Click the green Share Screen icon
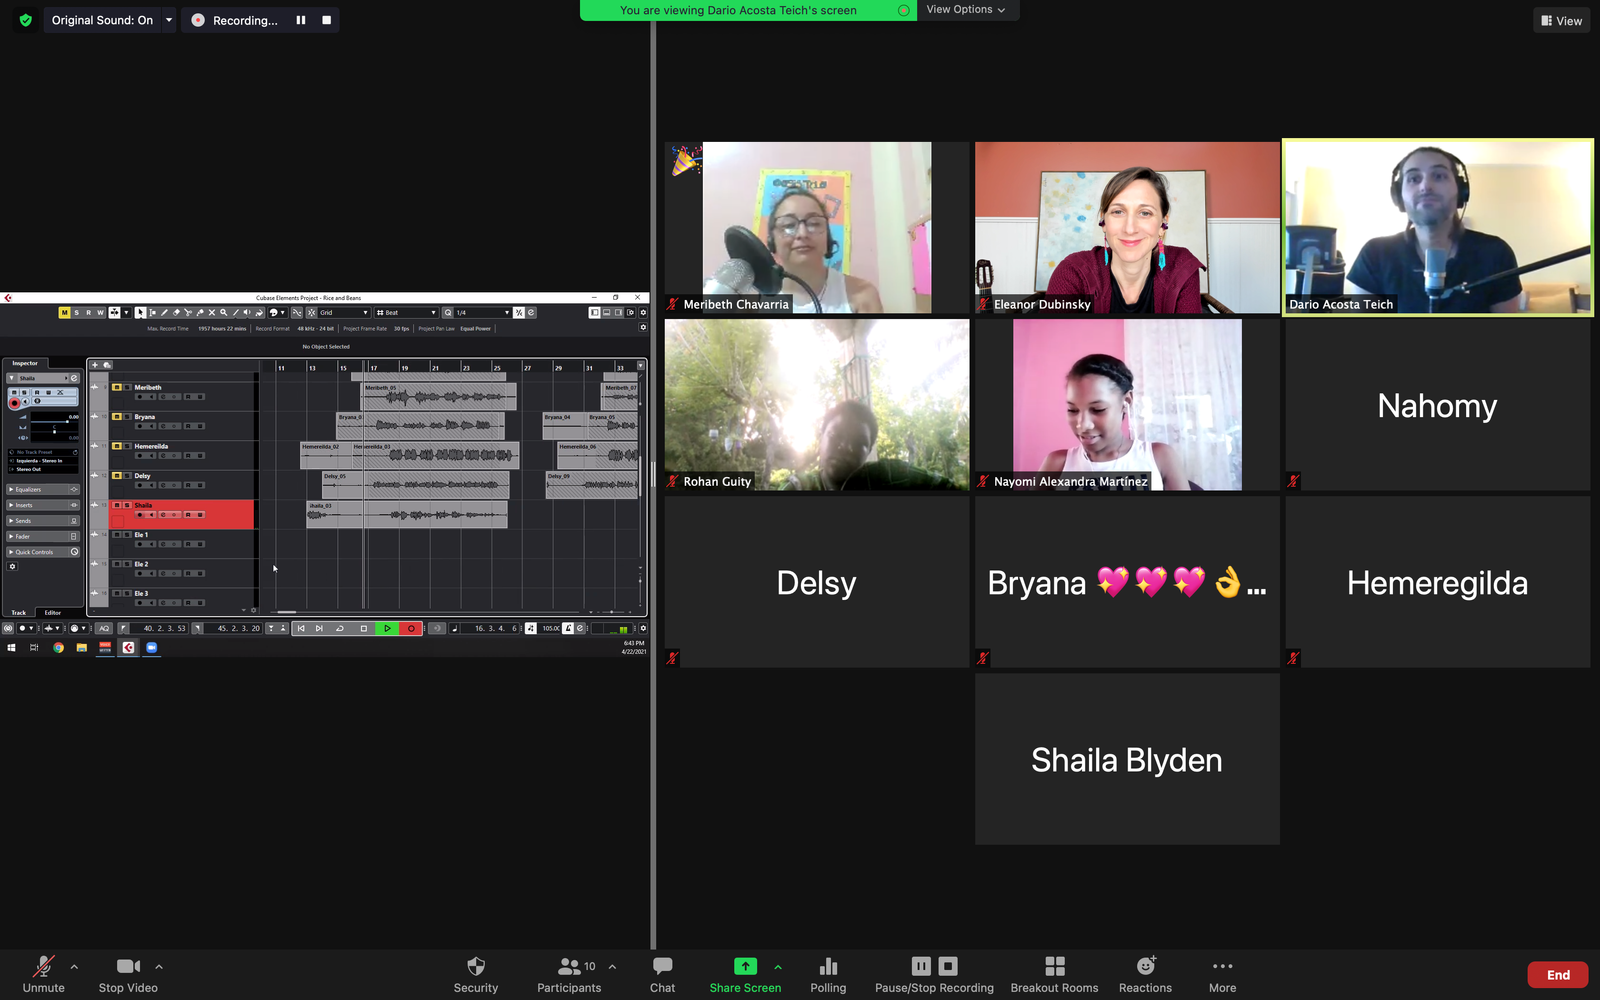 point(745,966)
